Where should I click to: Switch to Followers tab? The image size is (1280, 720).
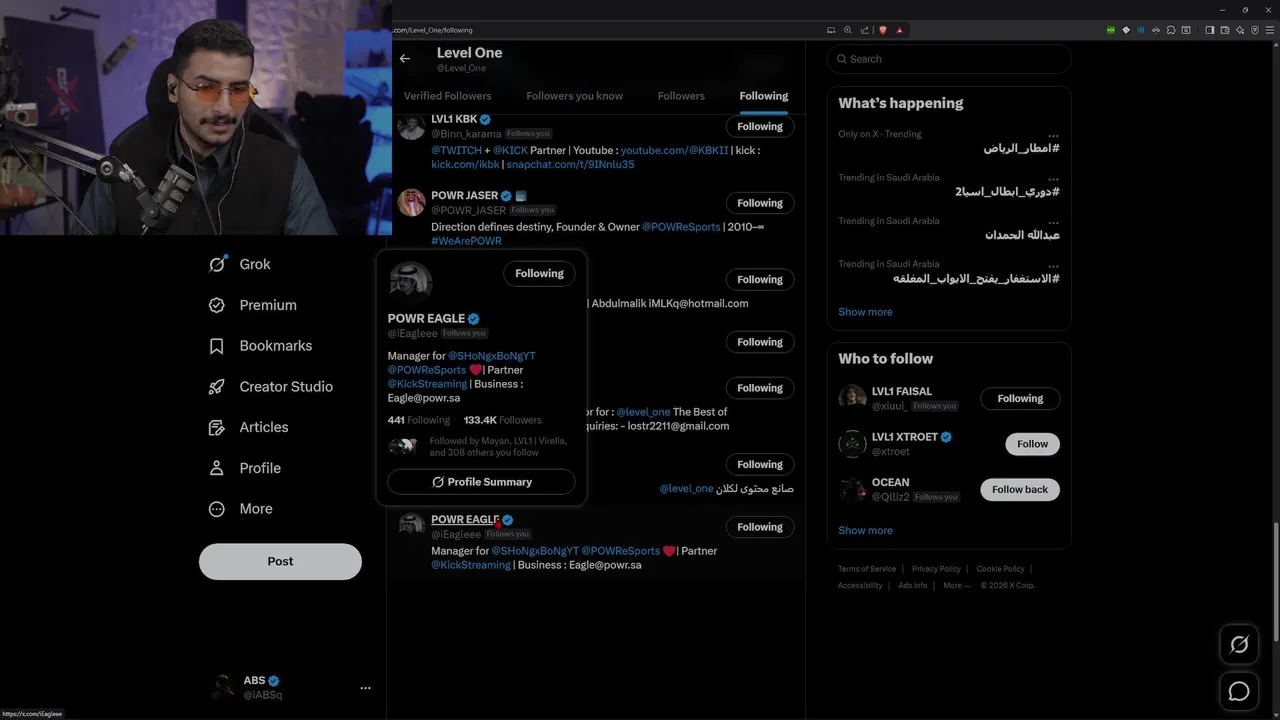[x=681, y=96]
